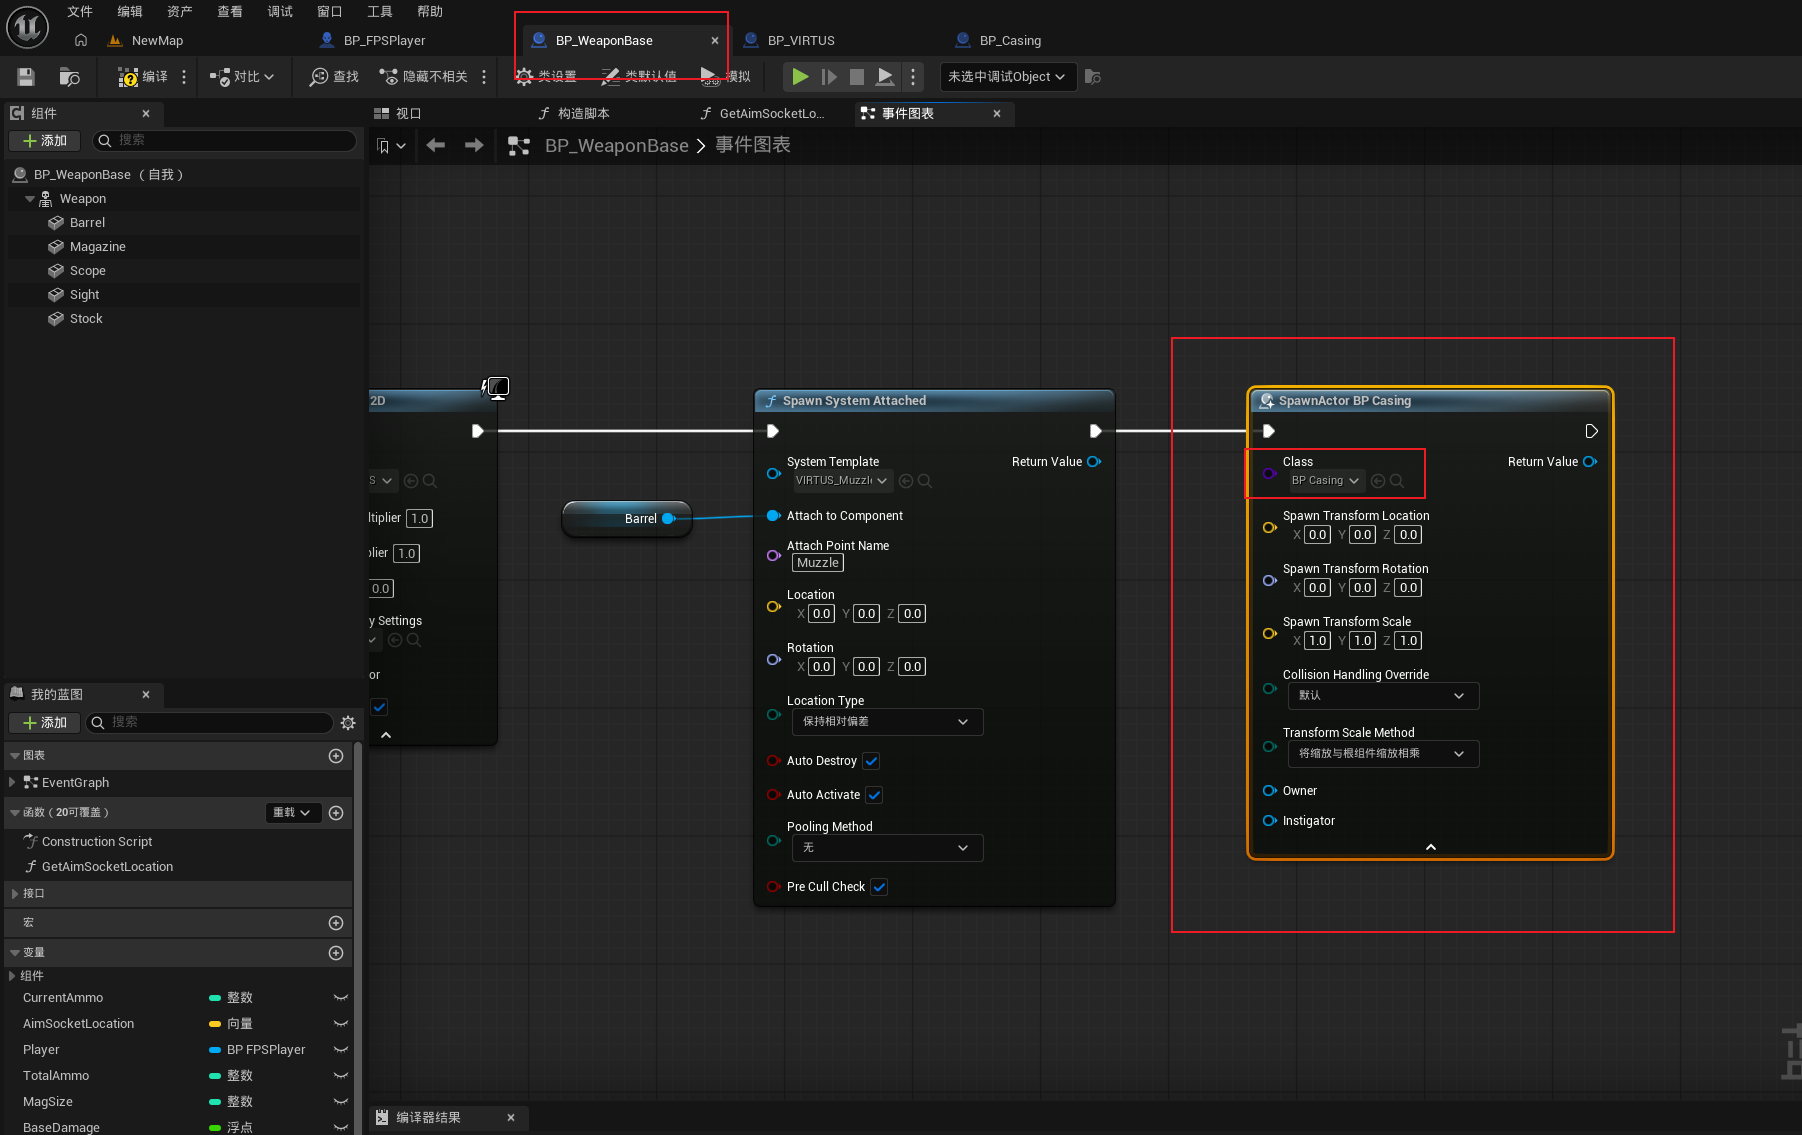Compile the blueprint (编译)

click(x=143, y=77)
